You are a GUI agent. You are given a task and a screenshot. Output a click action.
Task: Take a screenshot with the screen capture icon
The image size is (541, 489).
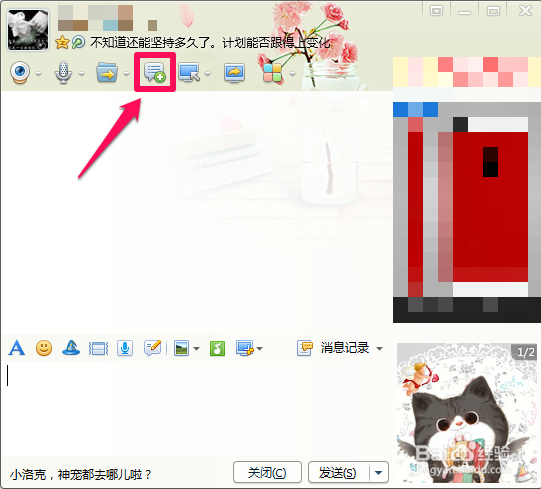click(245, 348)
